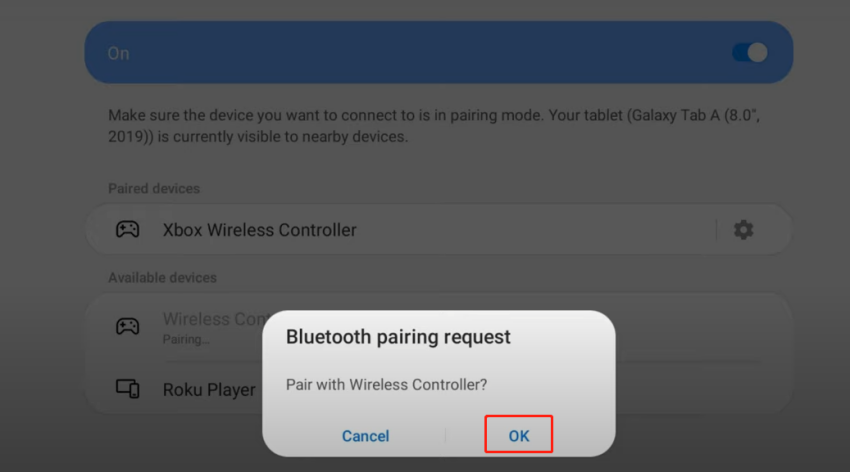850x472 pixels.
Task: Select the Roku Player device name
Action: click(209, 390)
